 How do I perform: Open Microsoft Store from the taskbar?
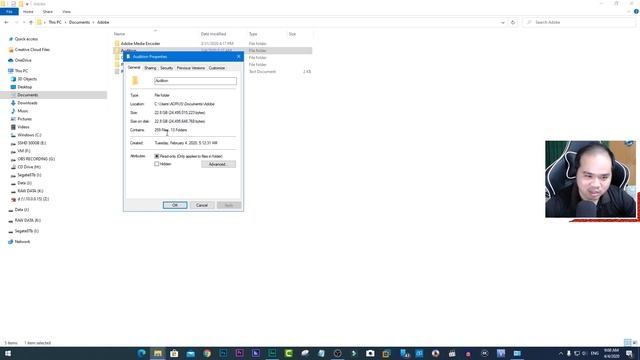click(174, 353)
